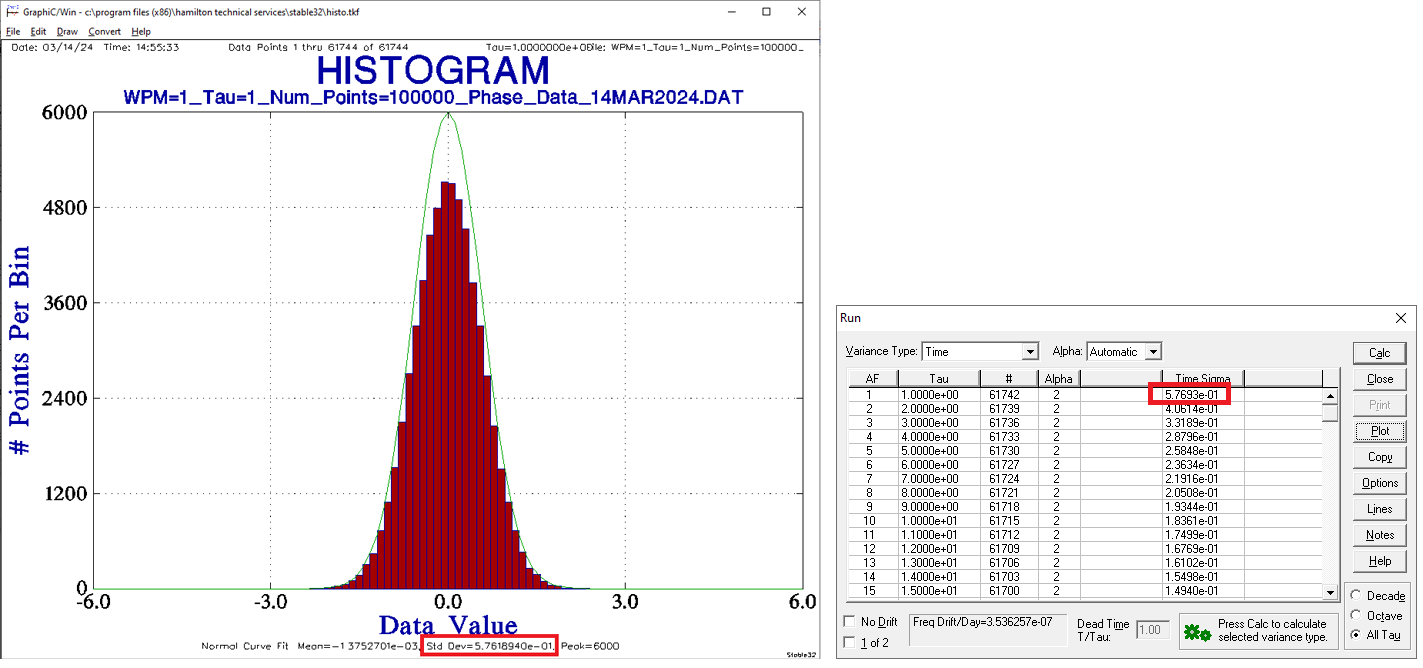Open the Convert menu
Viewport: 1423px width, 668px height.
[x=104, y=32]
